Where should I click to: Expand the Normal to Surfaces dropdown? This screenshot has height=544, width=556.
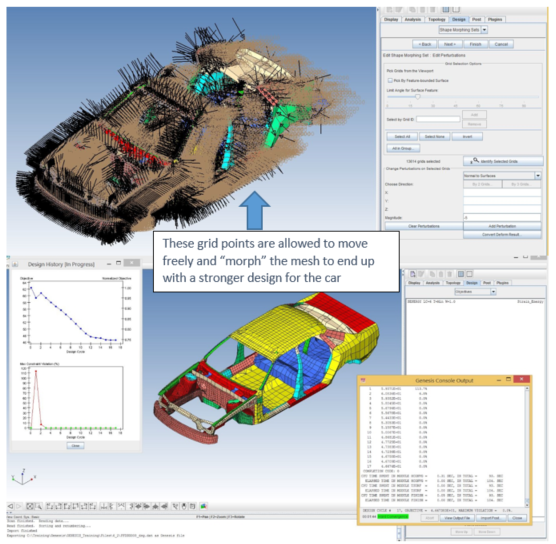[x=502, y=176]
